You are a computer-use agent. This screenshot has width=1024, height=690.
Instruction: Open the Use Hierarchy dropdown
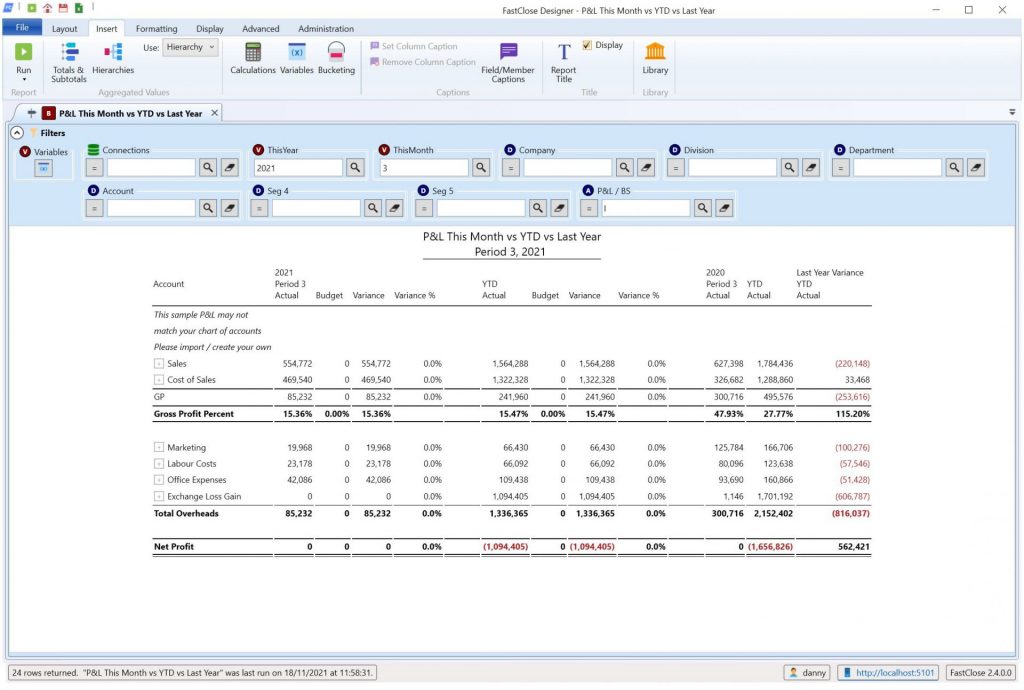(x=190, y=47)
